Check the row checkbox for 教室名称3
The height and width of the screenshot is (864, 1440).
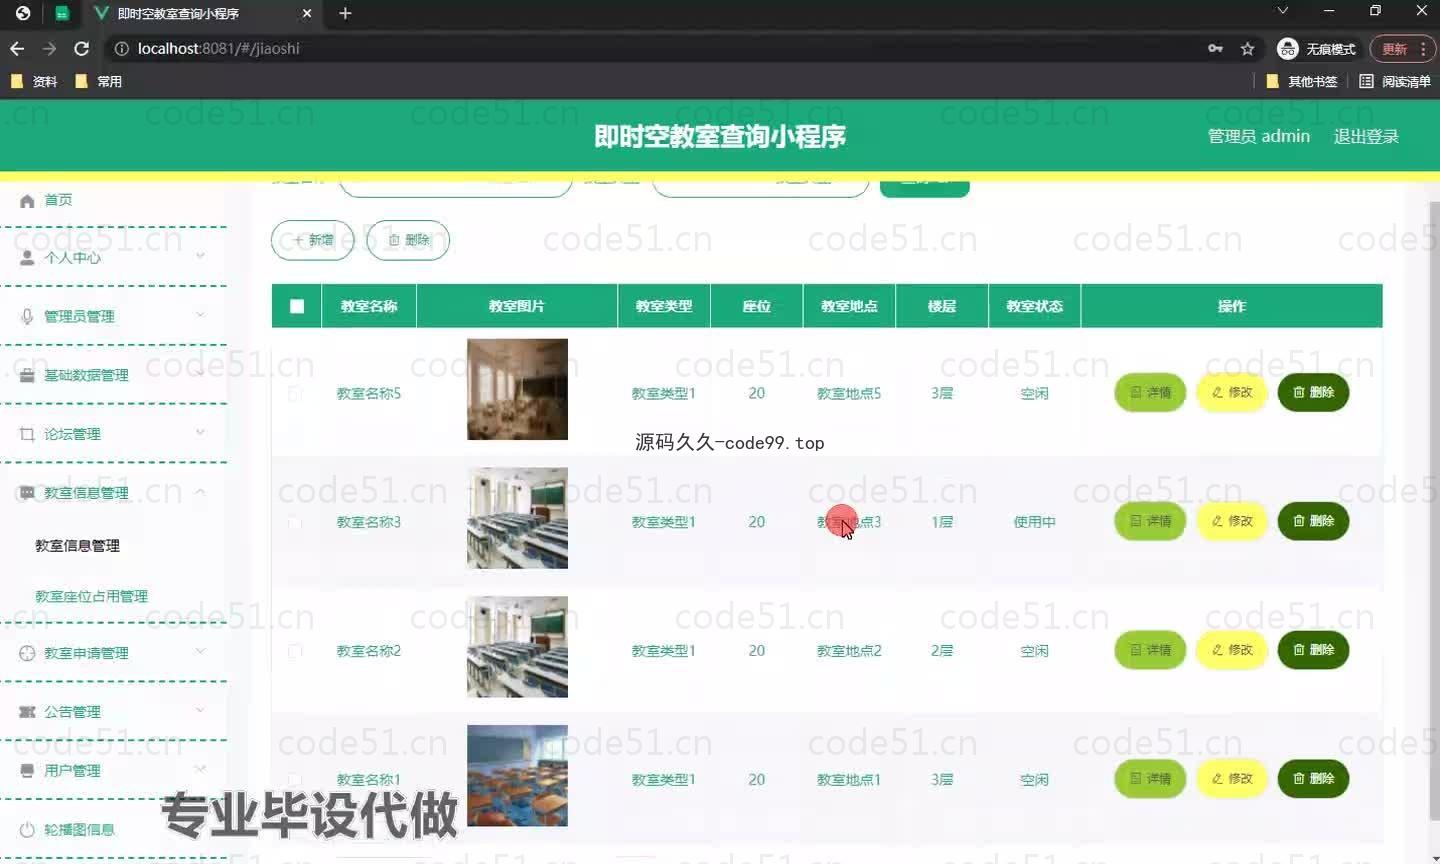point(295,522)
